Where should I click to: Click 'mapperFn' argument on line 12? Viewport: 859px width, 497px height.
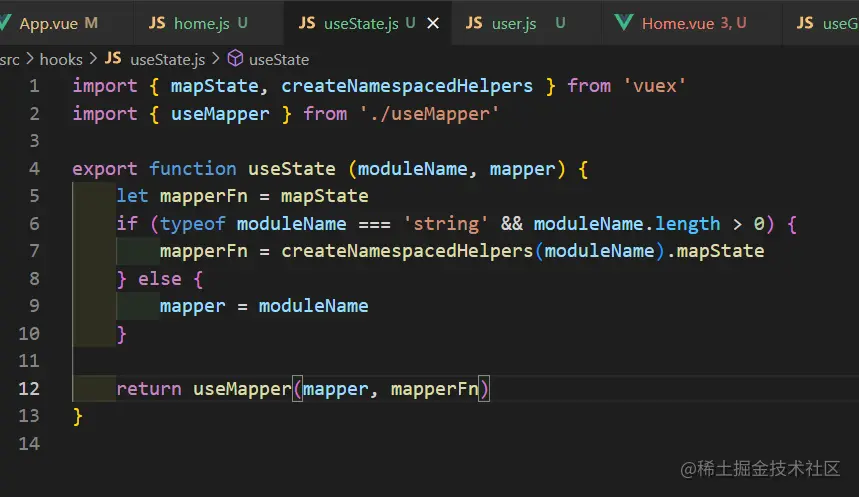(434, 389)
